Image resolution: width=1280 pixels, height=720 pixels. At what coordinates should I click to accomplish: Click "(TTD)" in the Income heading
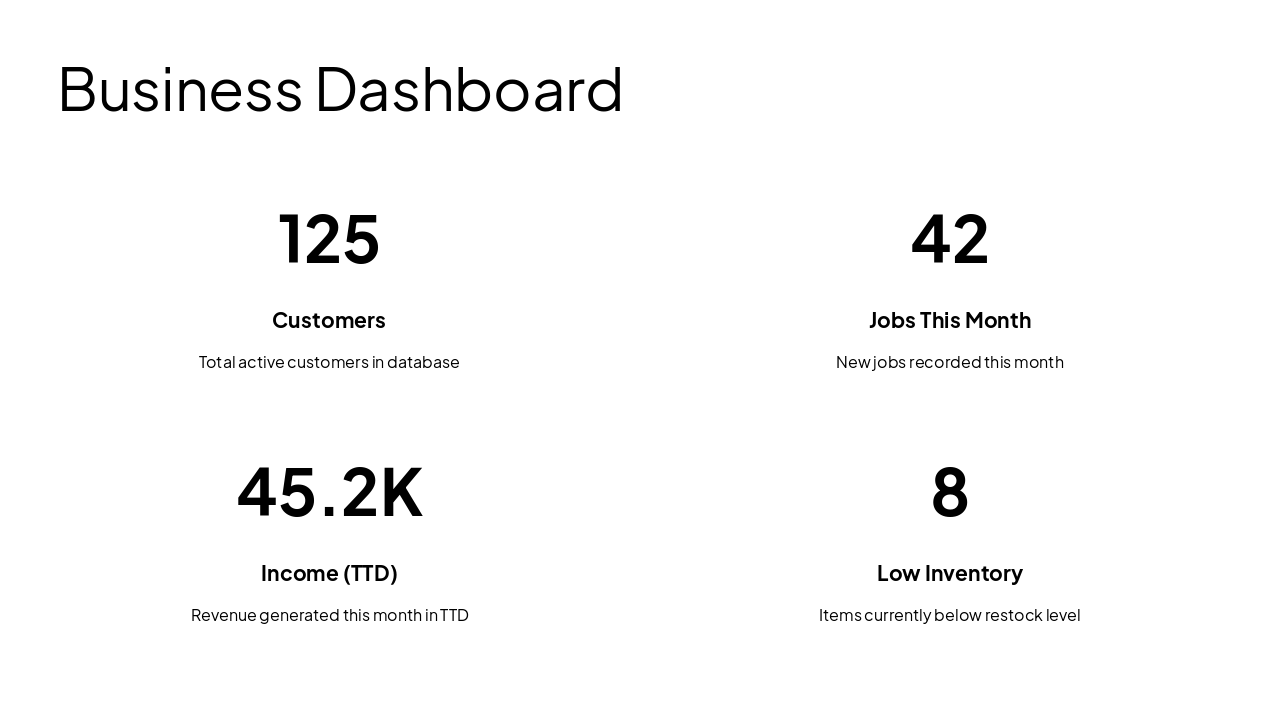coord(370,573)
